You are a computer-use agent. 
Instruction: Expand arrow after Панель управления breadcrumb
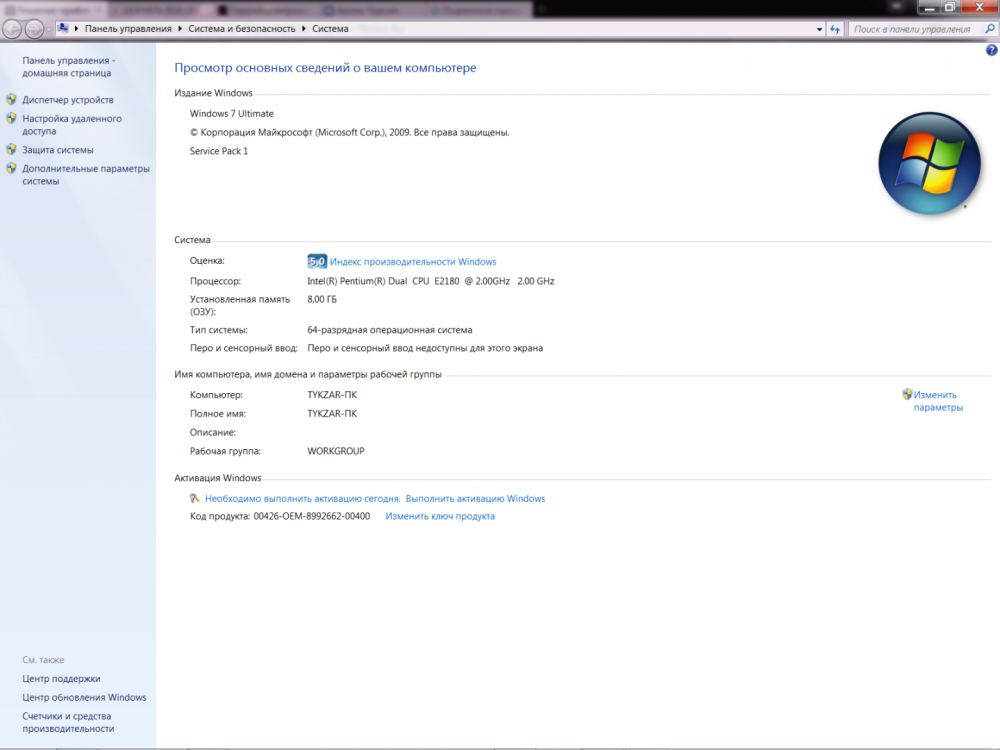(x=180, y=29)
